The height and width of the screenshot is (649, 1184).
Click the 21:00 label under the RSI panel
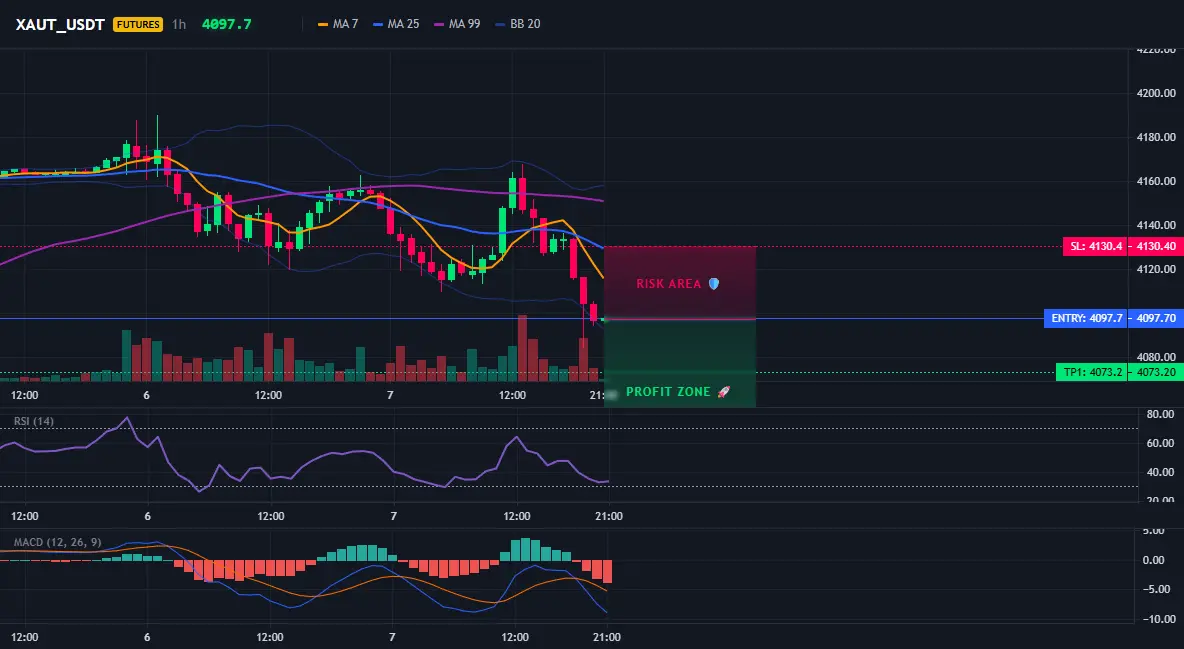(609, 516)
